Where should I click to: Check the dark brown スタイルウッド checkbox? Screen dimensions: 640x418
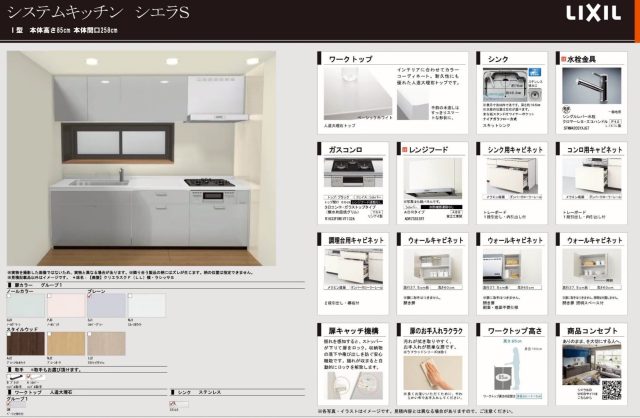pyautogui.click(x=9, y=334)
